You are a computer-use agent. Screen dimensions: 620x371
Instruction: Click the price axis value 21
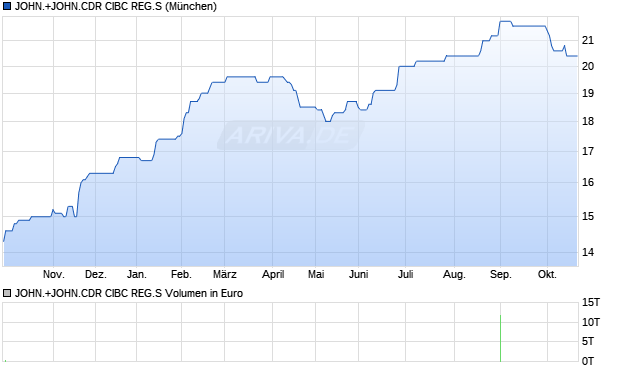tap(588, 40)
